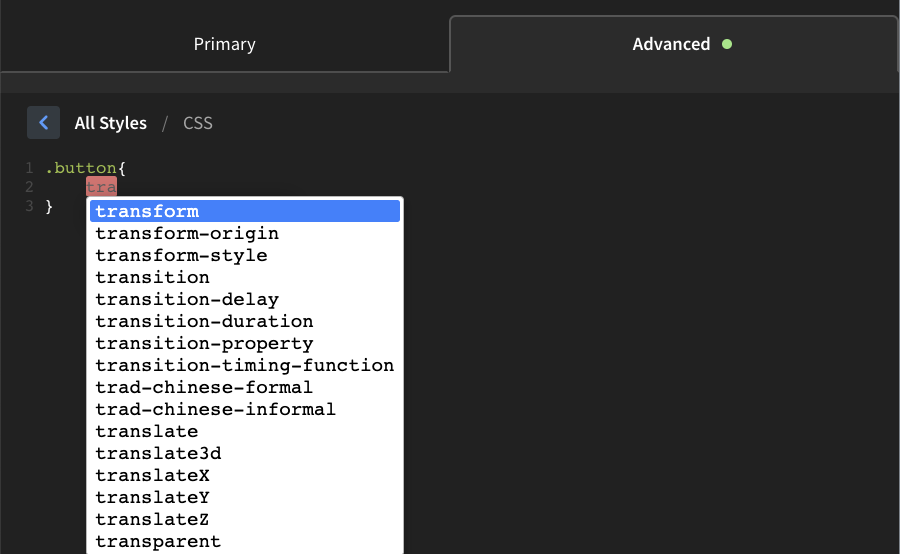Screen dimensions: 900x554
Task: Choose transform-origin suggestion
Action: (x=245, y=234)
